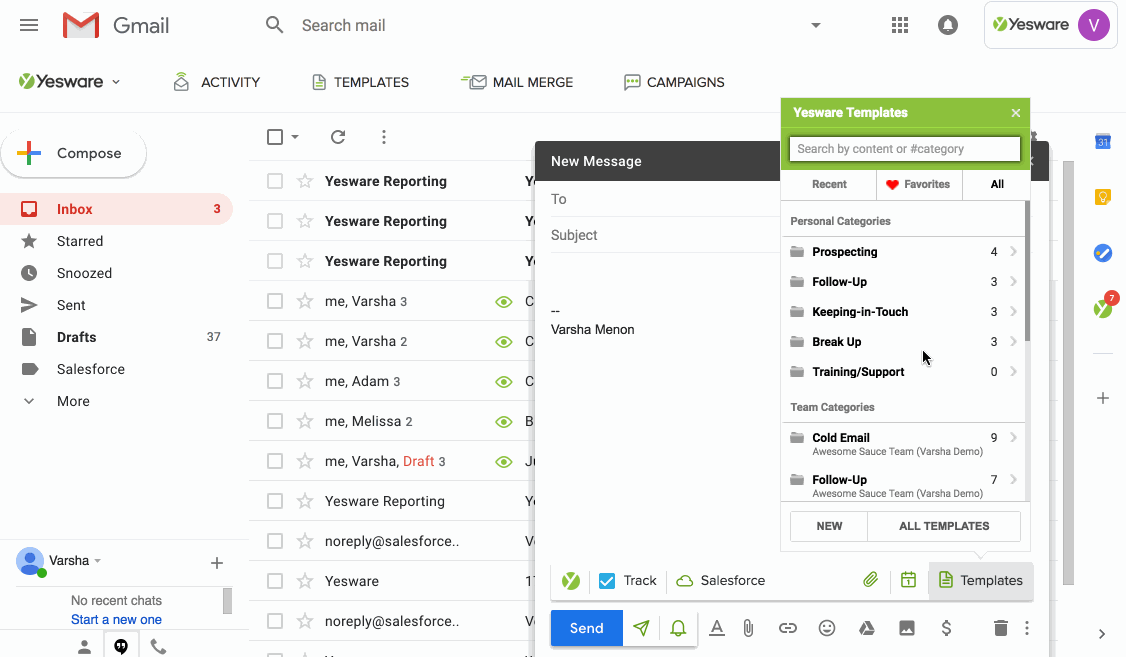Open the insert link icon
This screenshot has width=1126, height=657.
788,628
